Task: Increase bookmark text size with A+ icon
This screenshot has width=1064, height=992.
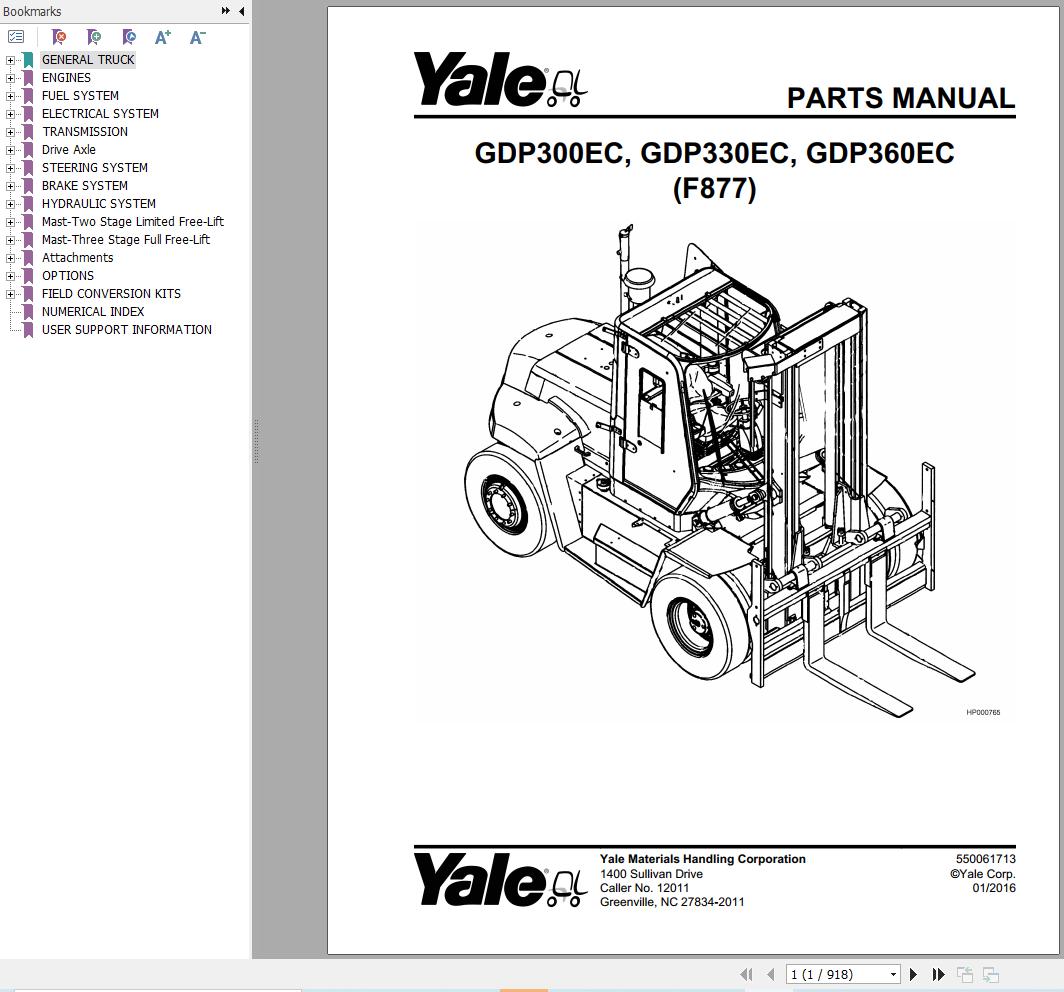Action: tap(162, 37)
